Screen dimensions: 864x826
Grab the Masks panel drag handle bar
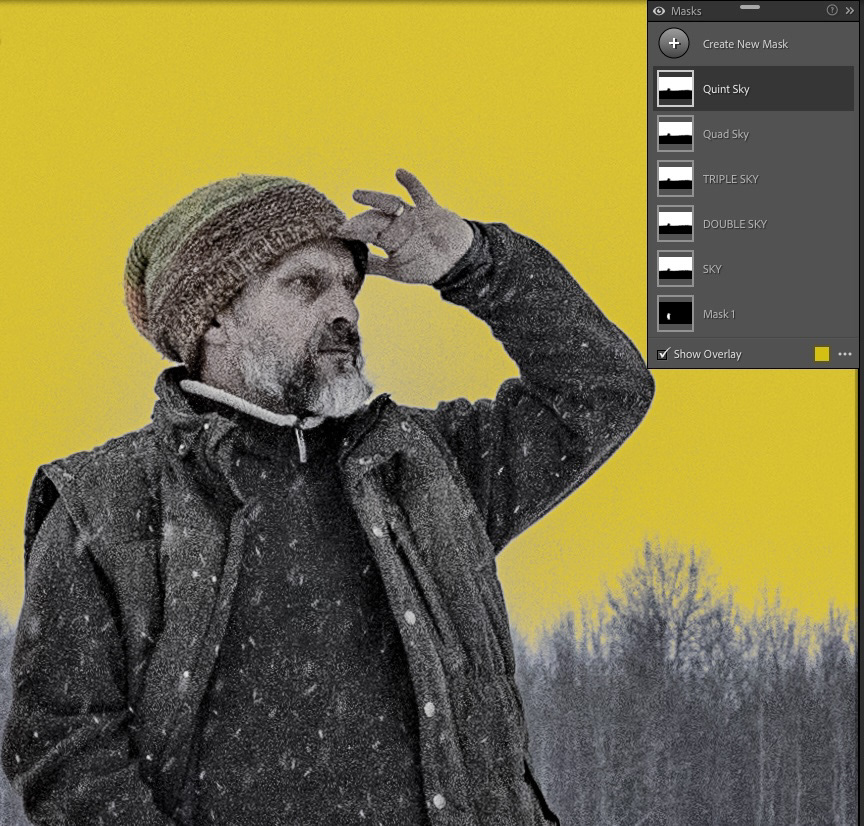(x=749, y=7)
